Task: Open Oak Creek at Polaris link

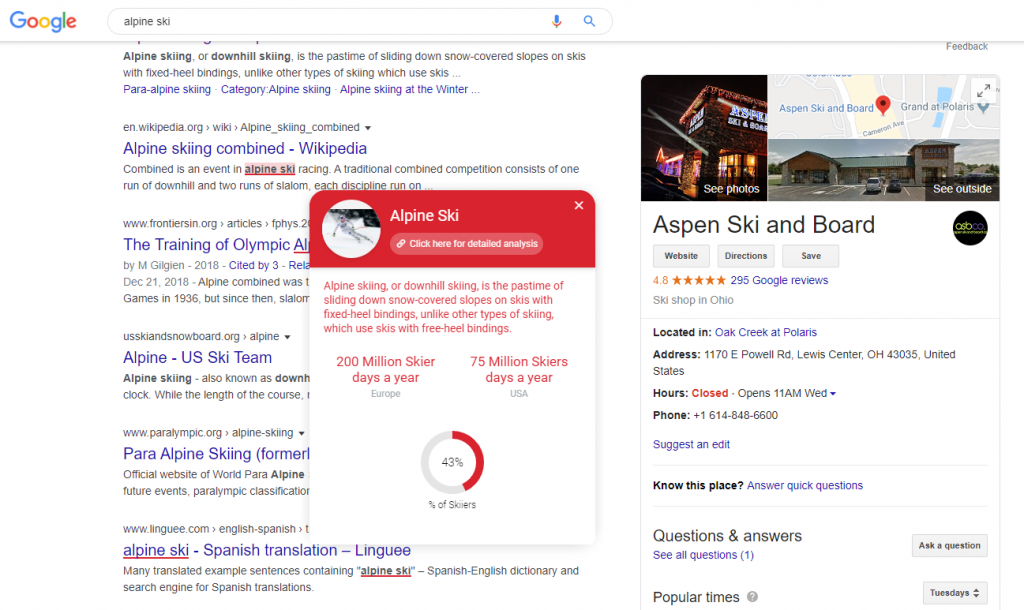Action: tap(765, 332)
